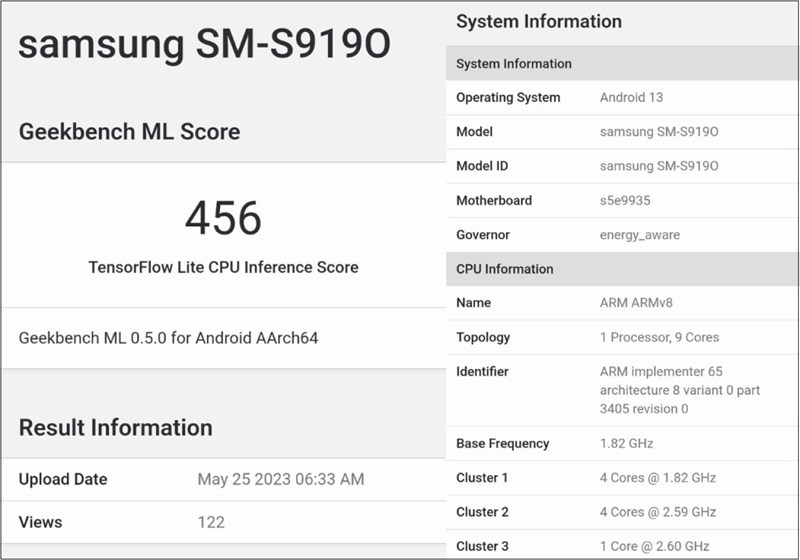Image resolution: width=800 pixels, height=560 pixels.
Task: Select 'Geekbench ML 0.5.0 for Android AArch64' text
Action: tap(168, 338)
